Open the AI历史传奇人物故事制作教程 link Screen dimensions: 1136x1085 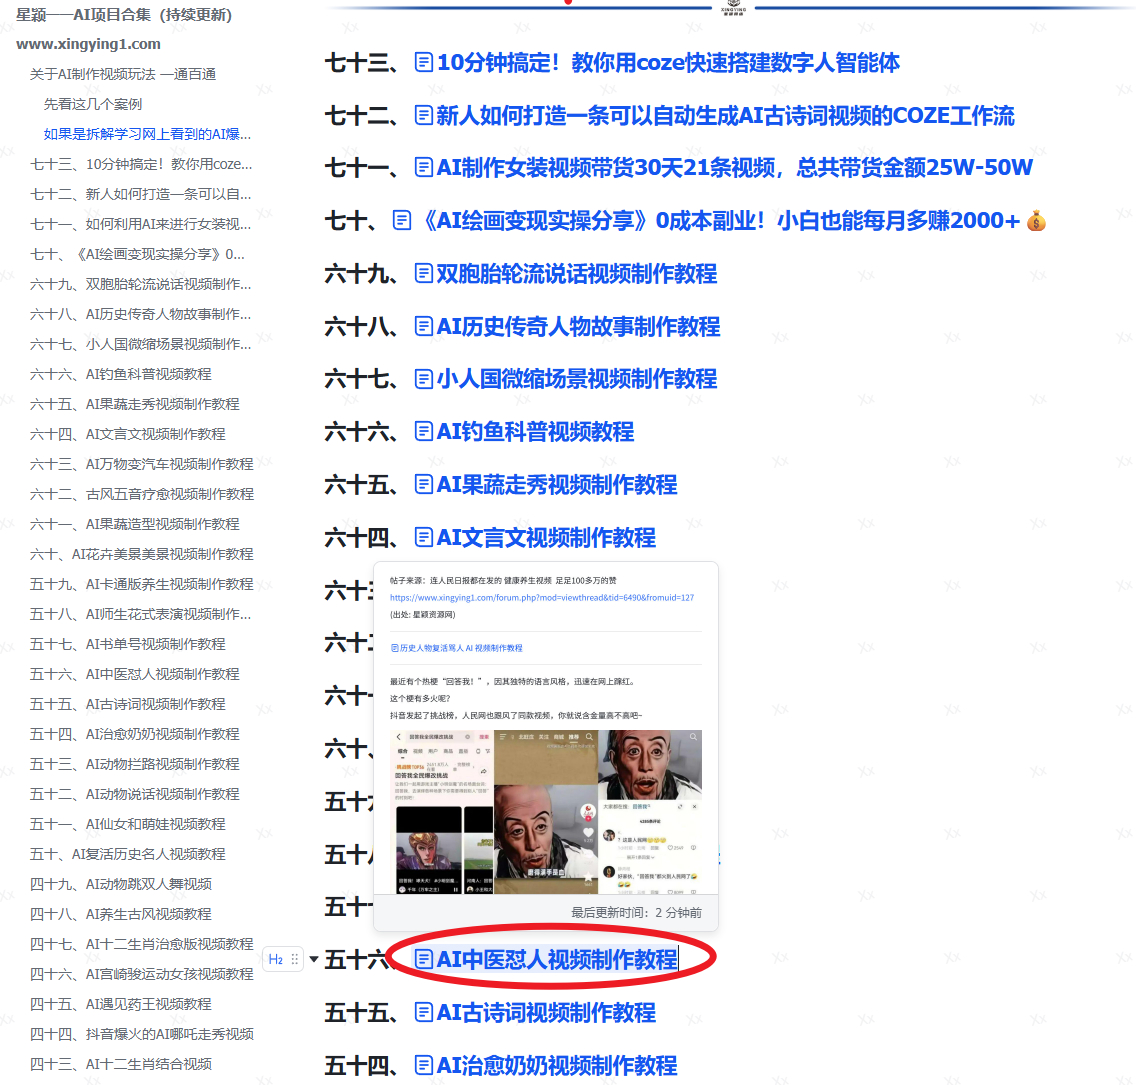(x=578, y=327)
